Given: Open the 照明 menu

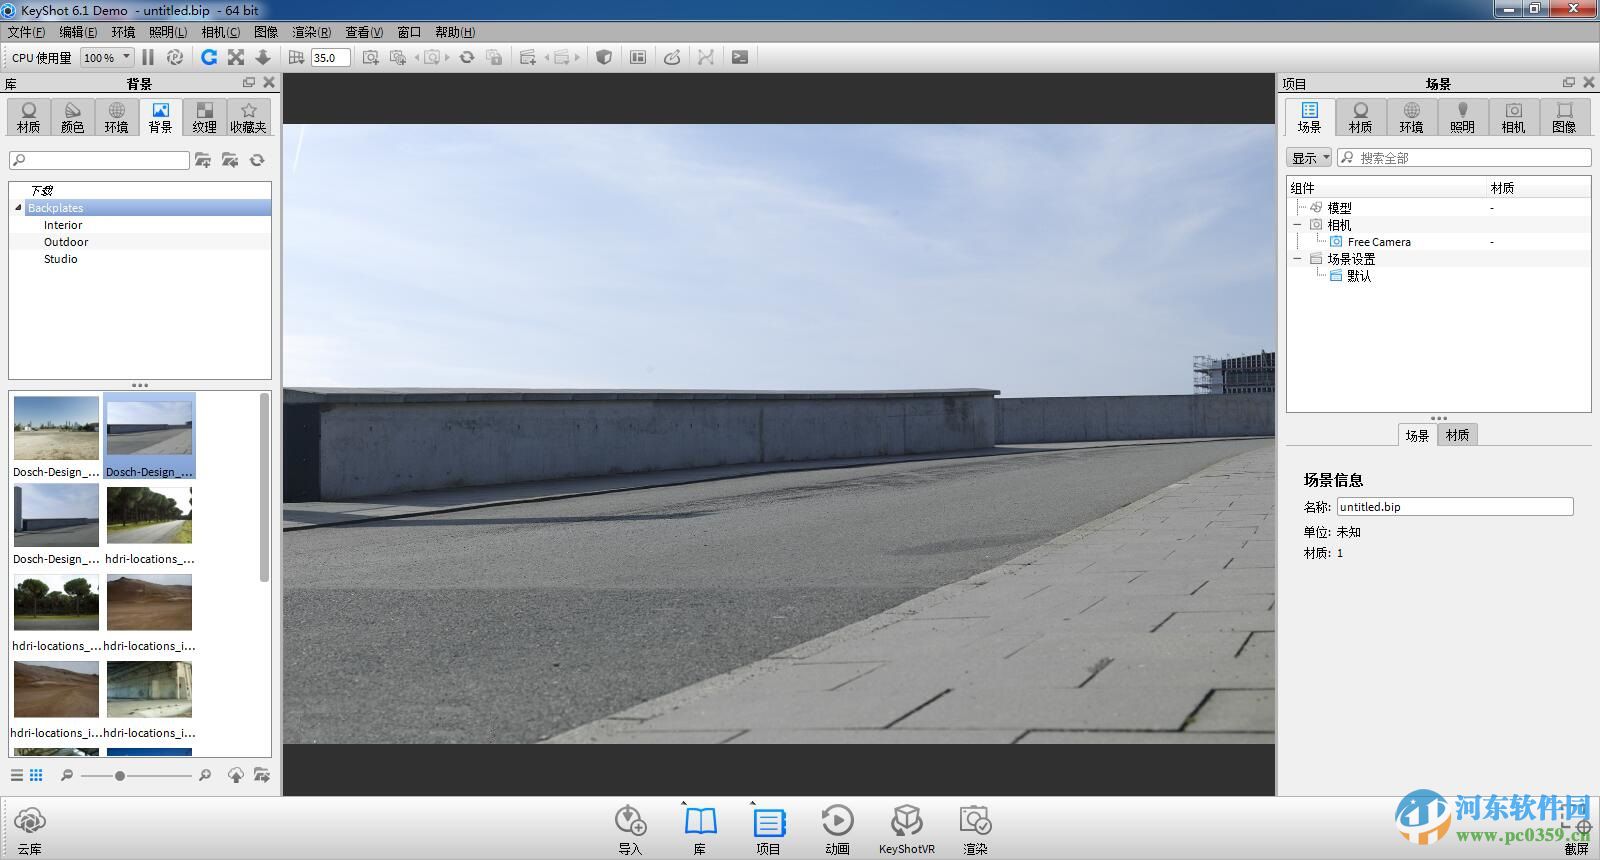Looking at the screenshot, I should [x=168, y=32].
